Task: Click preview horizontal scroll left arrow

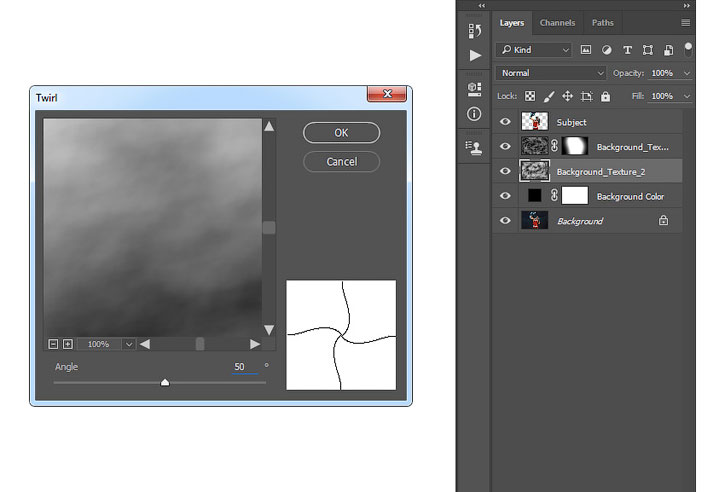Action: pyautogui.click(x=145, y=344)
